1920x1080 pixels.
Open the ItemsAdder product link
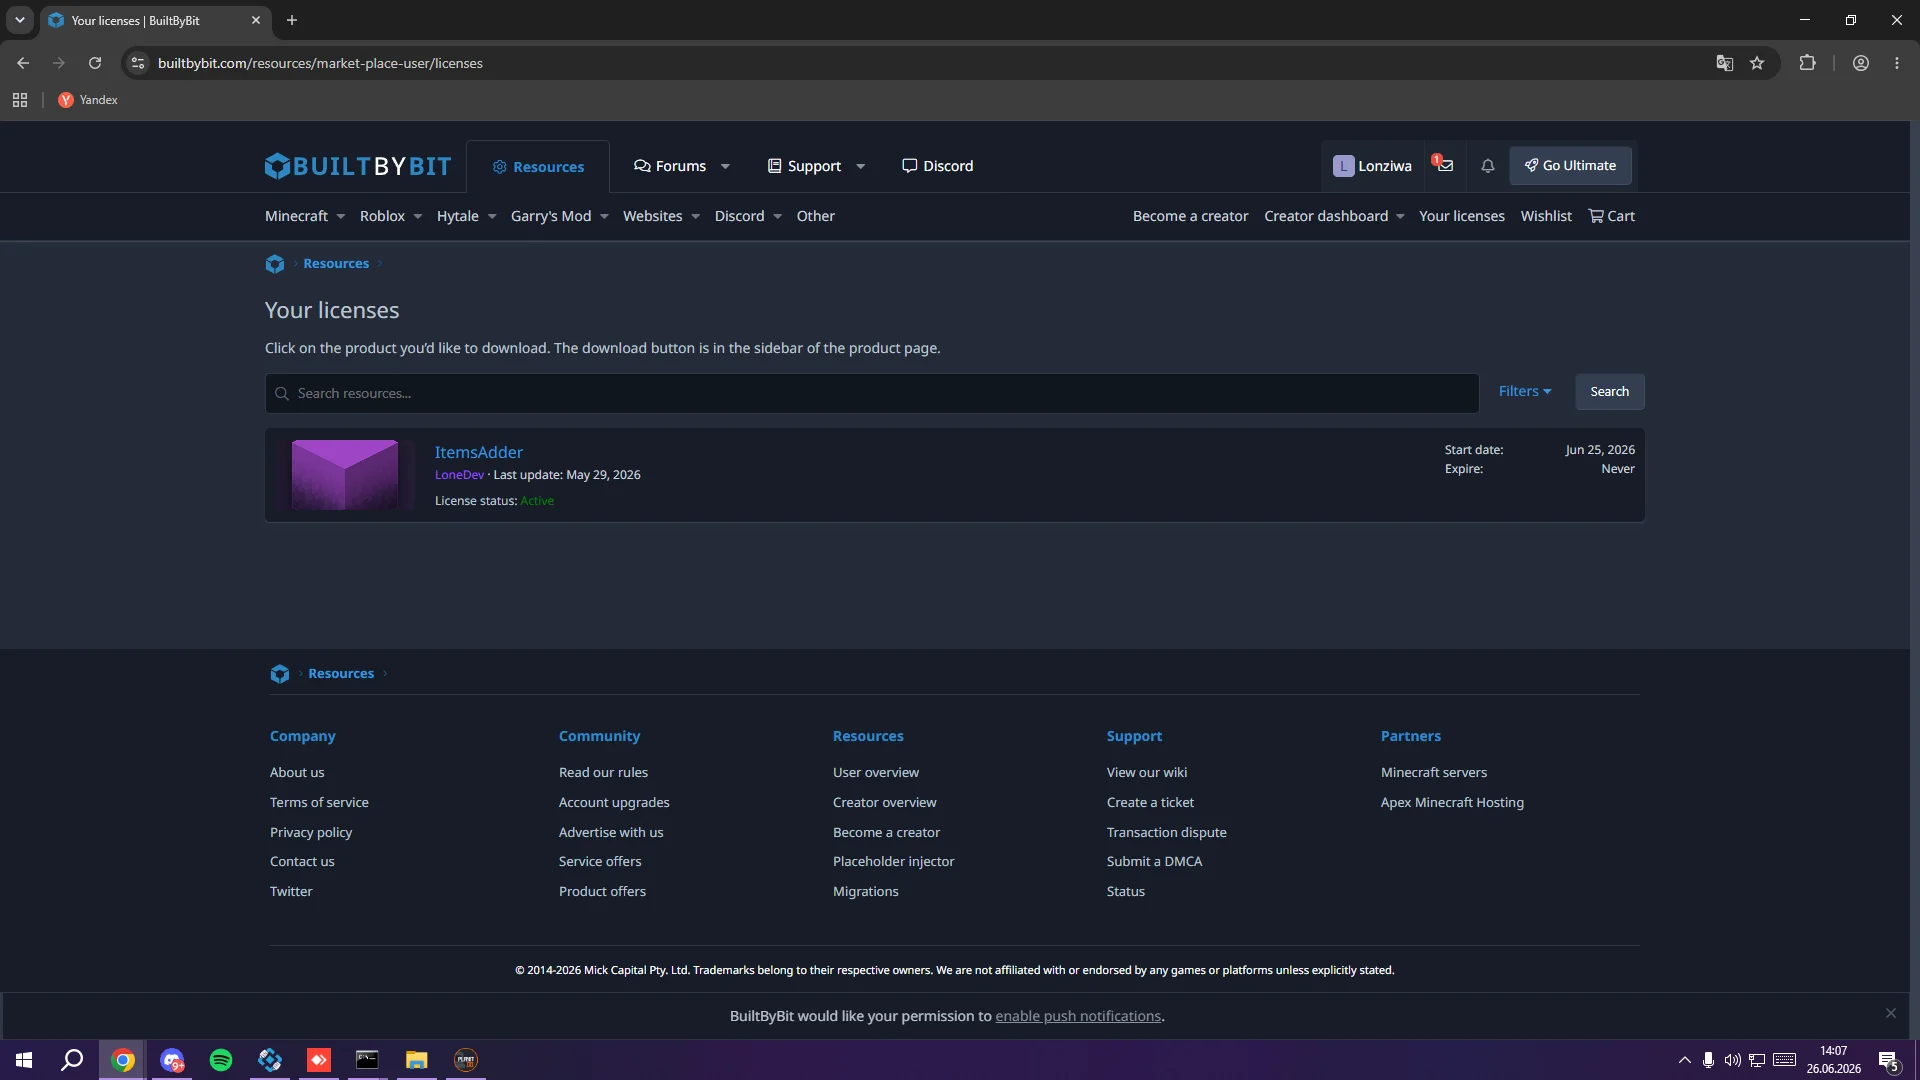478,452
